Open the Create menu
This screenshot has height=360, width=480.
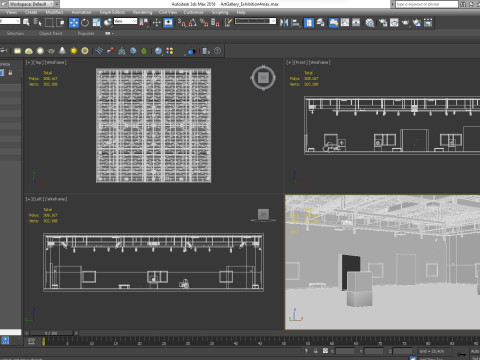pos(31,12)
